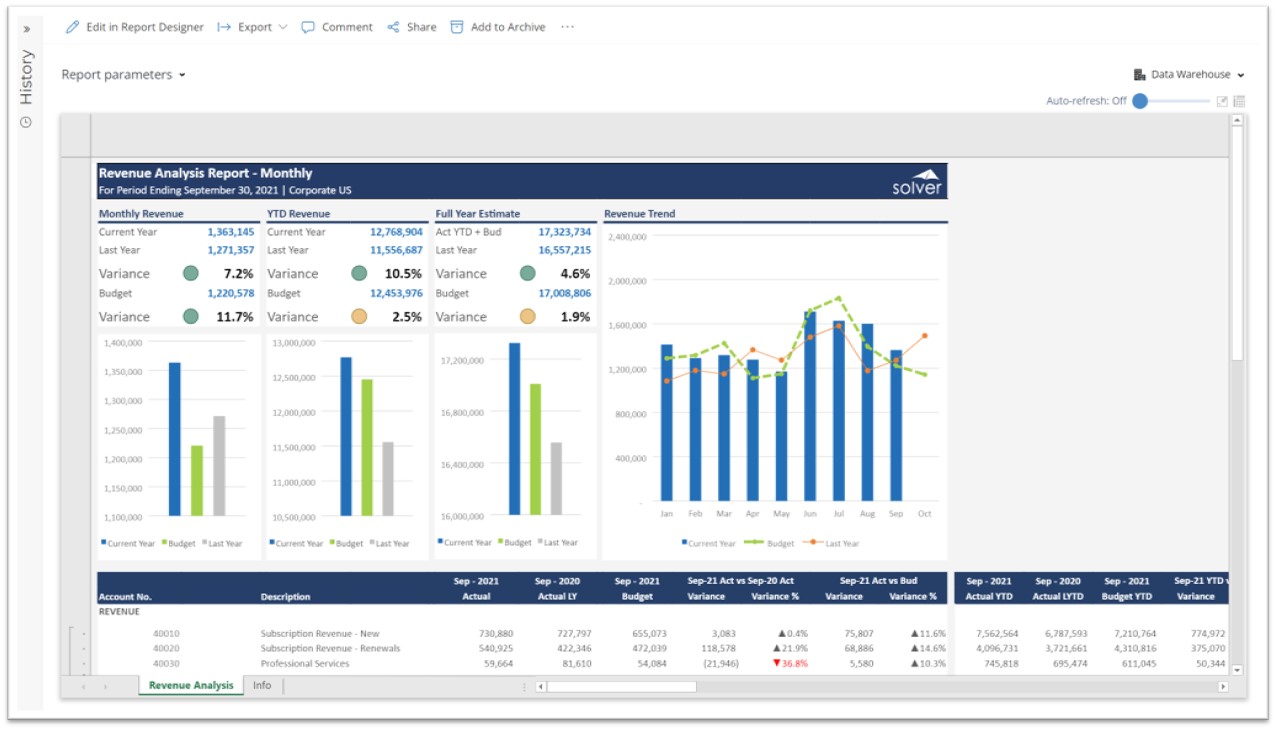Screen dimensions: 1276x730
Task: Open the more options ellipsis menu
Action: 567,27
